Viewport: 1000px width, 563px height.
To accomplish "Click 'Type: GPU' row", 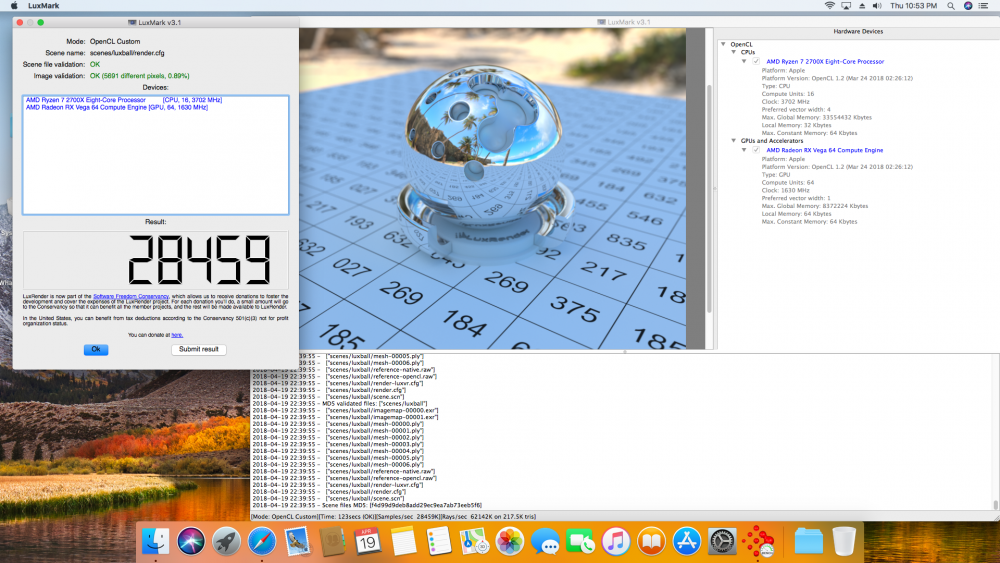I will click(776, 174).
